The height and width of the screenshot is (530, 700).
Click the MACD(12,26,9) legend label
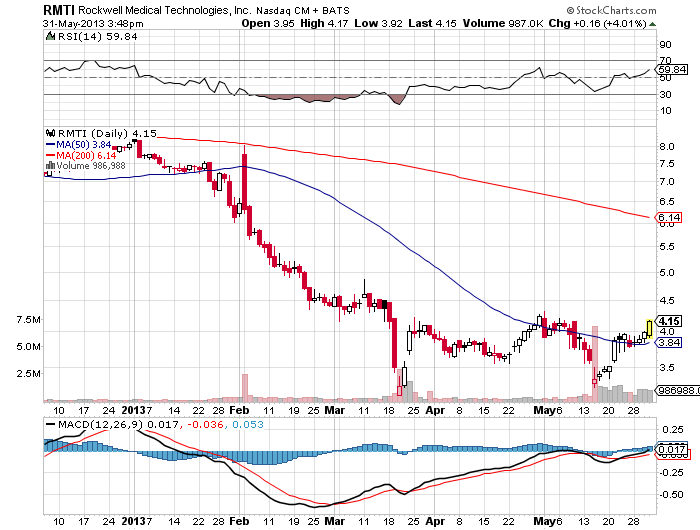(100, 424)
